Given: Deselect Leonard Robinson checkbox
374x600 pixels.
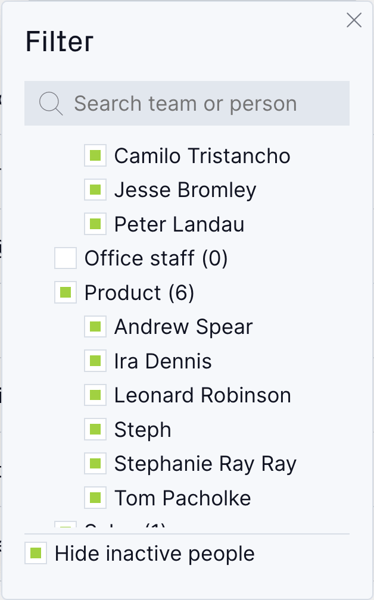Looking at the screenshot, I should coord(95,395).
